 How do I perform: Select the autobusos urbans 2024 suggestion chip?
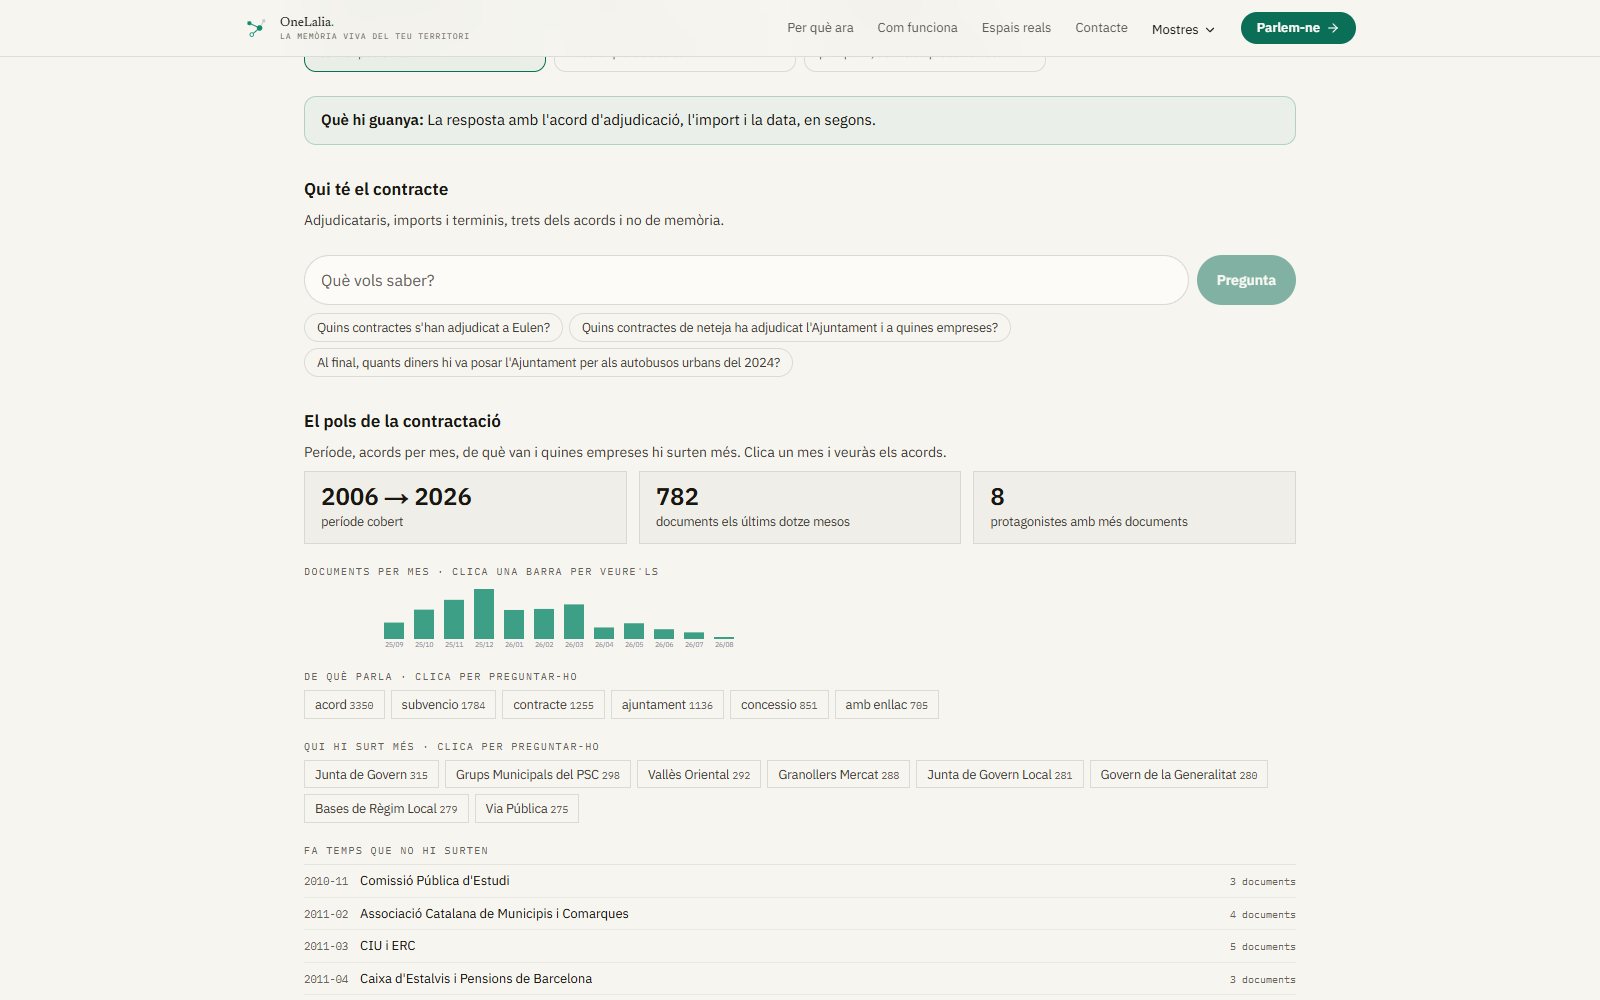[548, 363]
